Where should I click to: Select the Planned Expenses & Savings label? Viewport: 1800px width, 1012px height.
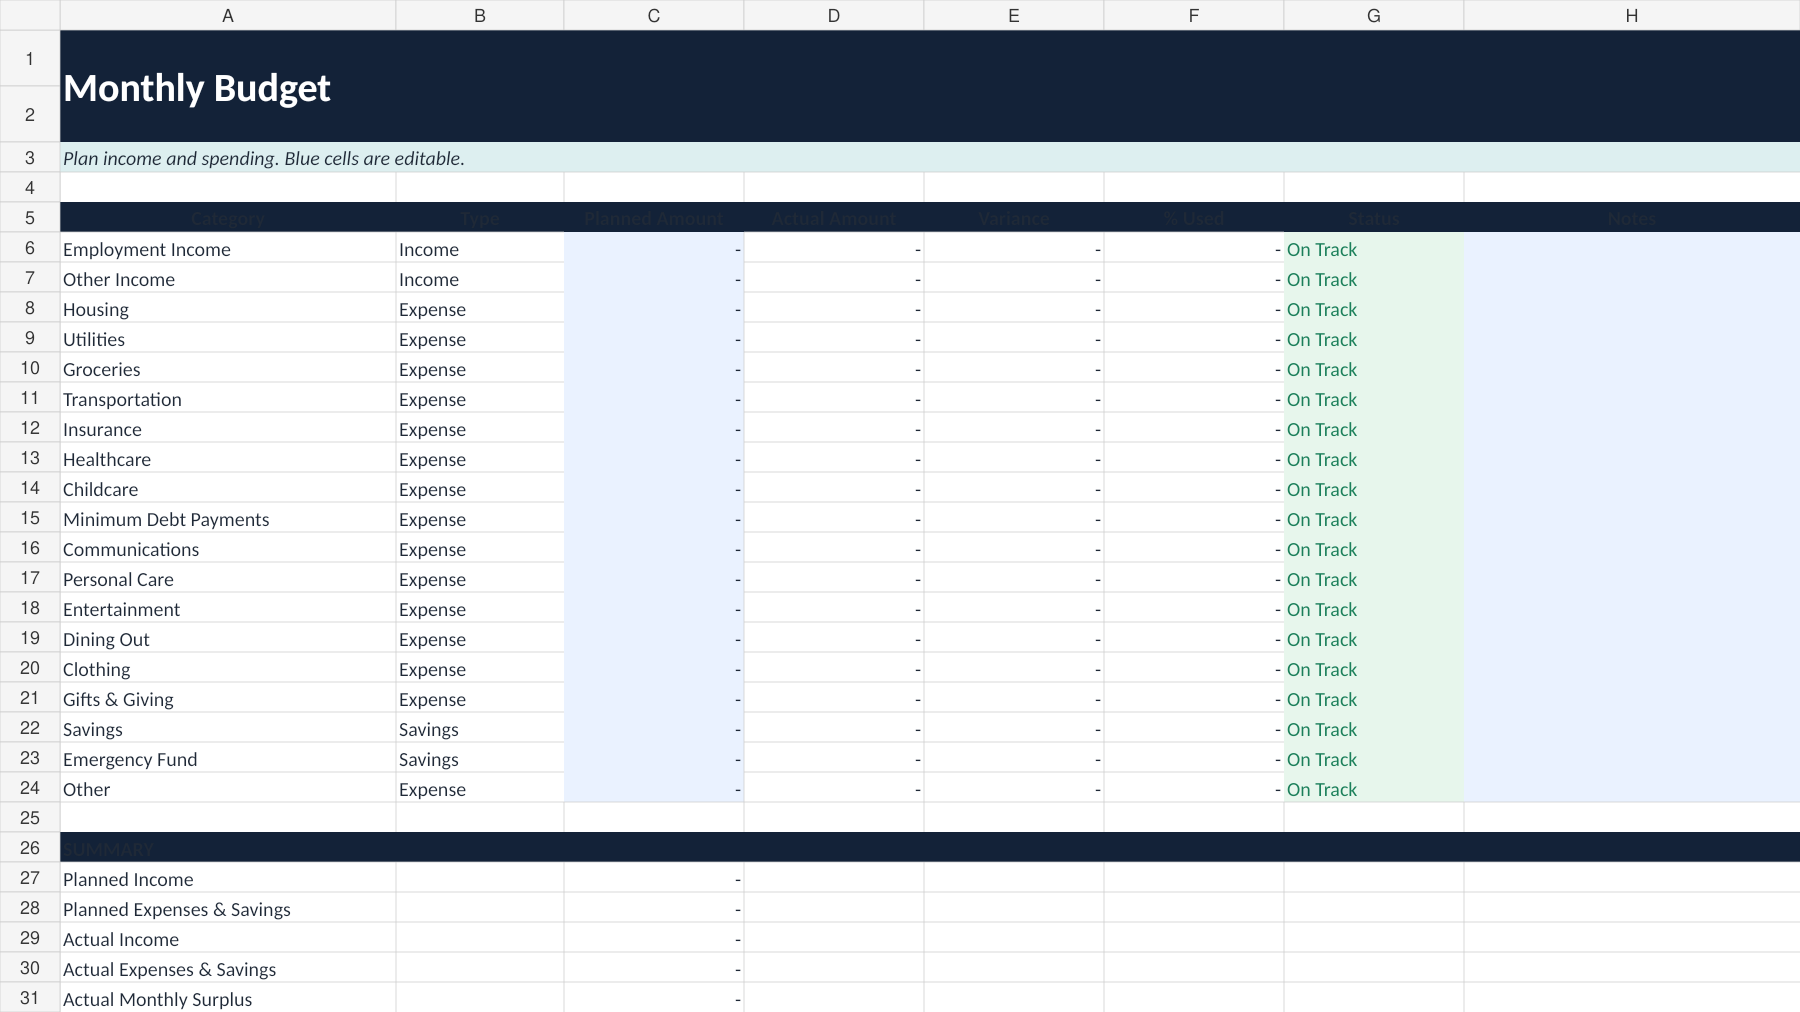point(228,908)
